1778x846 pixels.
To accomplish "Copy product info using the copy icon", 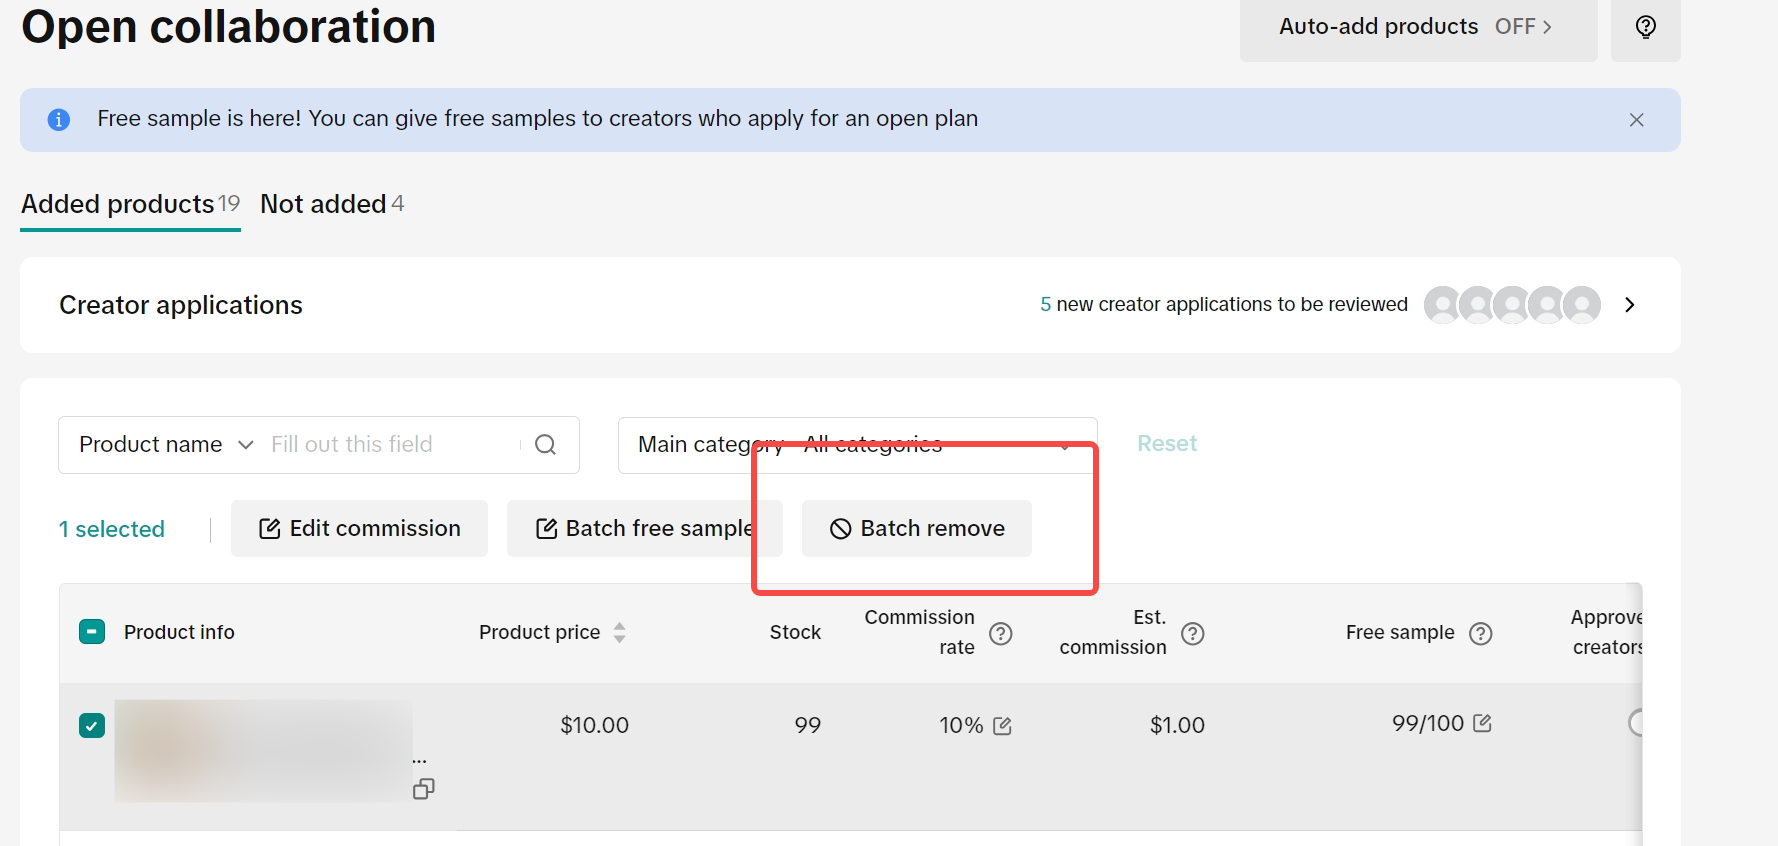I will pos(423,789).
